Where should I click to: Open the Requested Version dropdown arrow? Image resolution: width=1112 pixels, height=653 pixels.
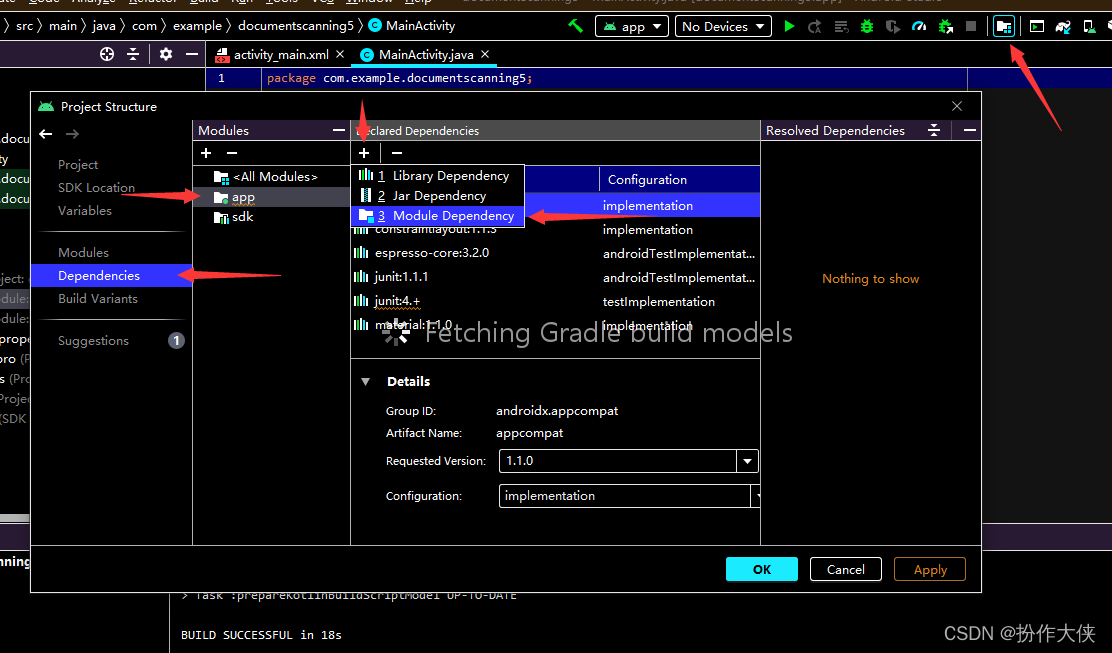tap(747, 461)
